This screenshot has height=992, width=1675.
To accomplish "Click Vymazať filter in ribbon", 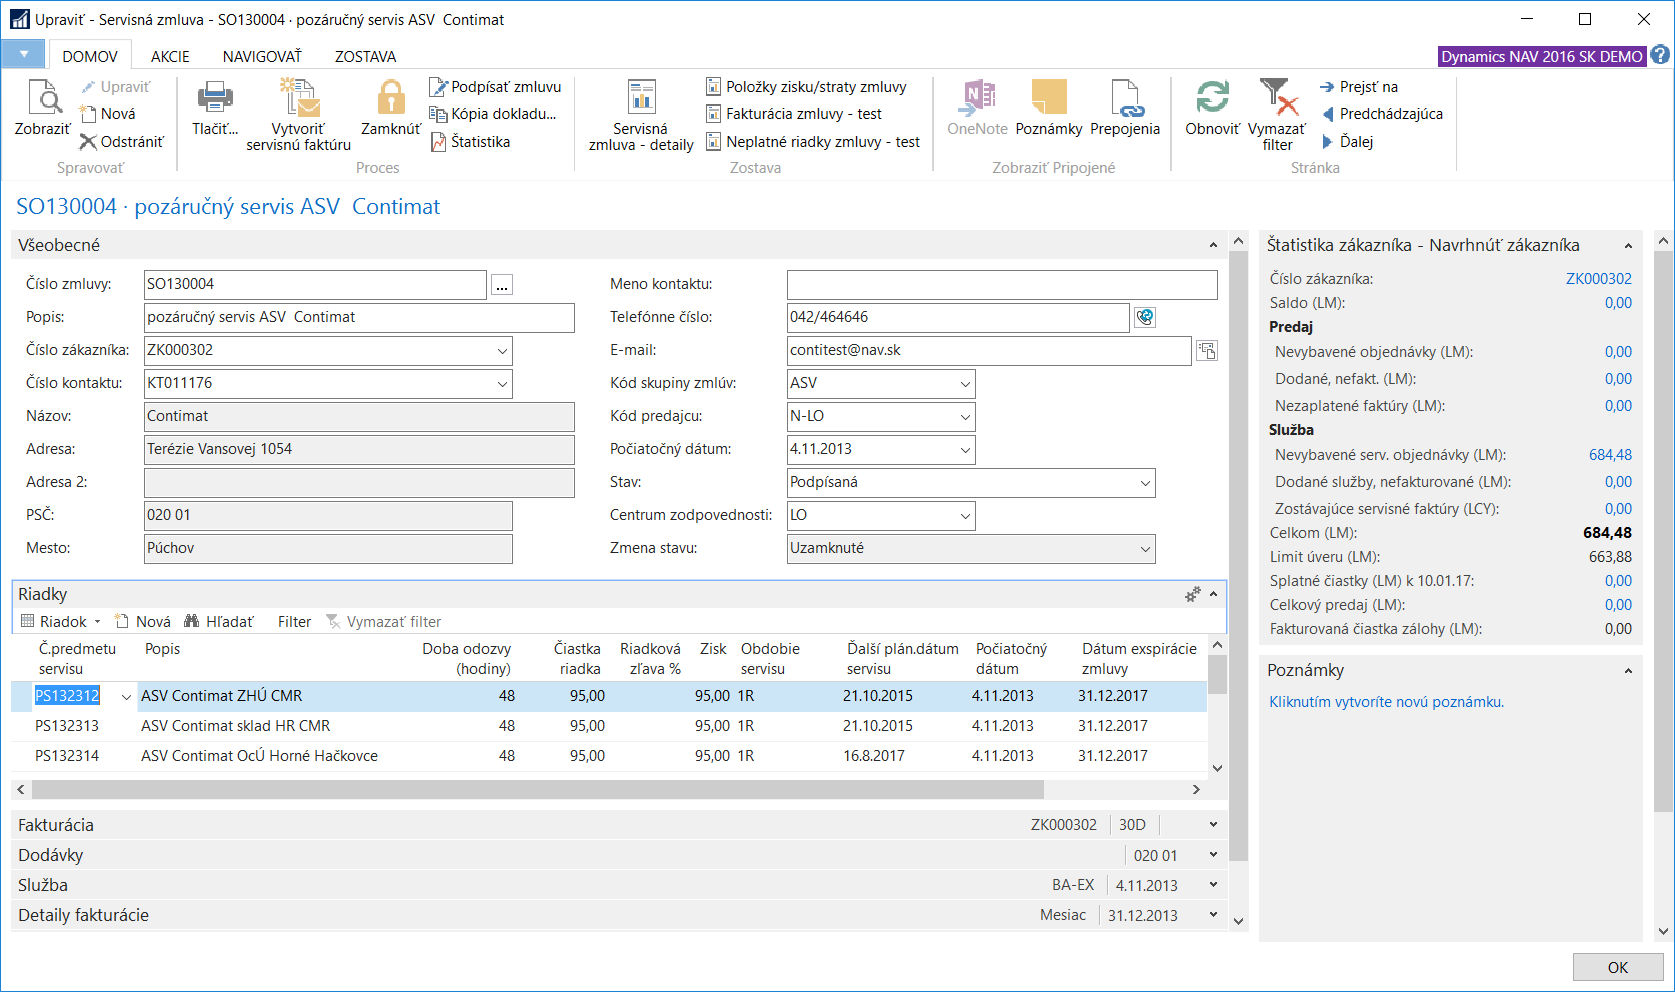I will [1277, 115].
